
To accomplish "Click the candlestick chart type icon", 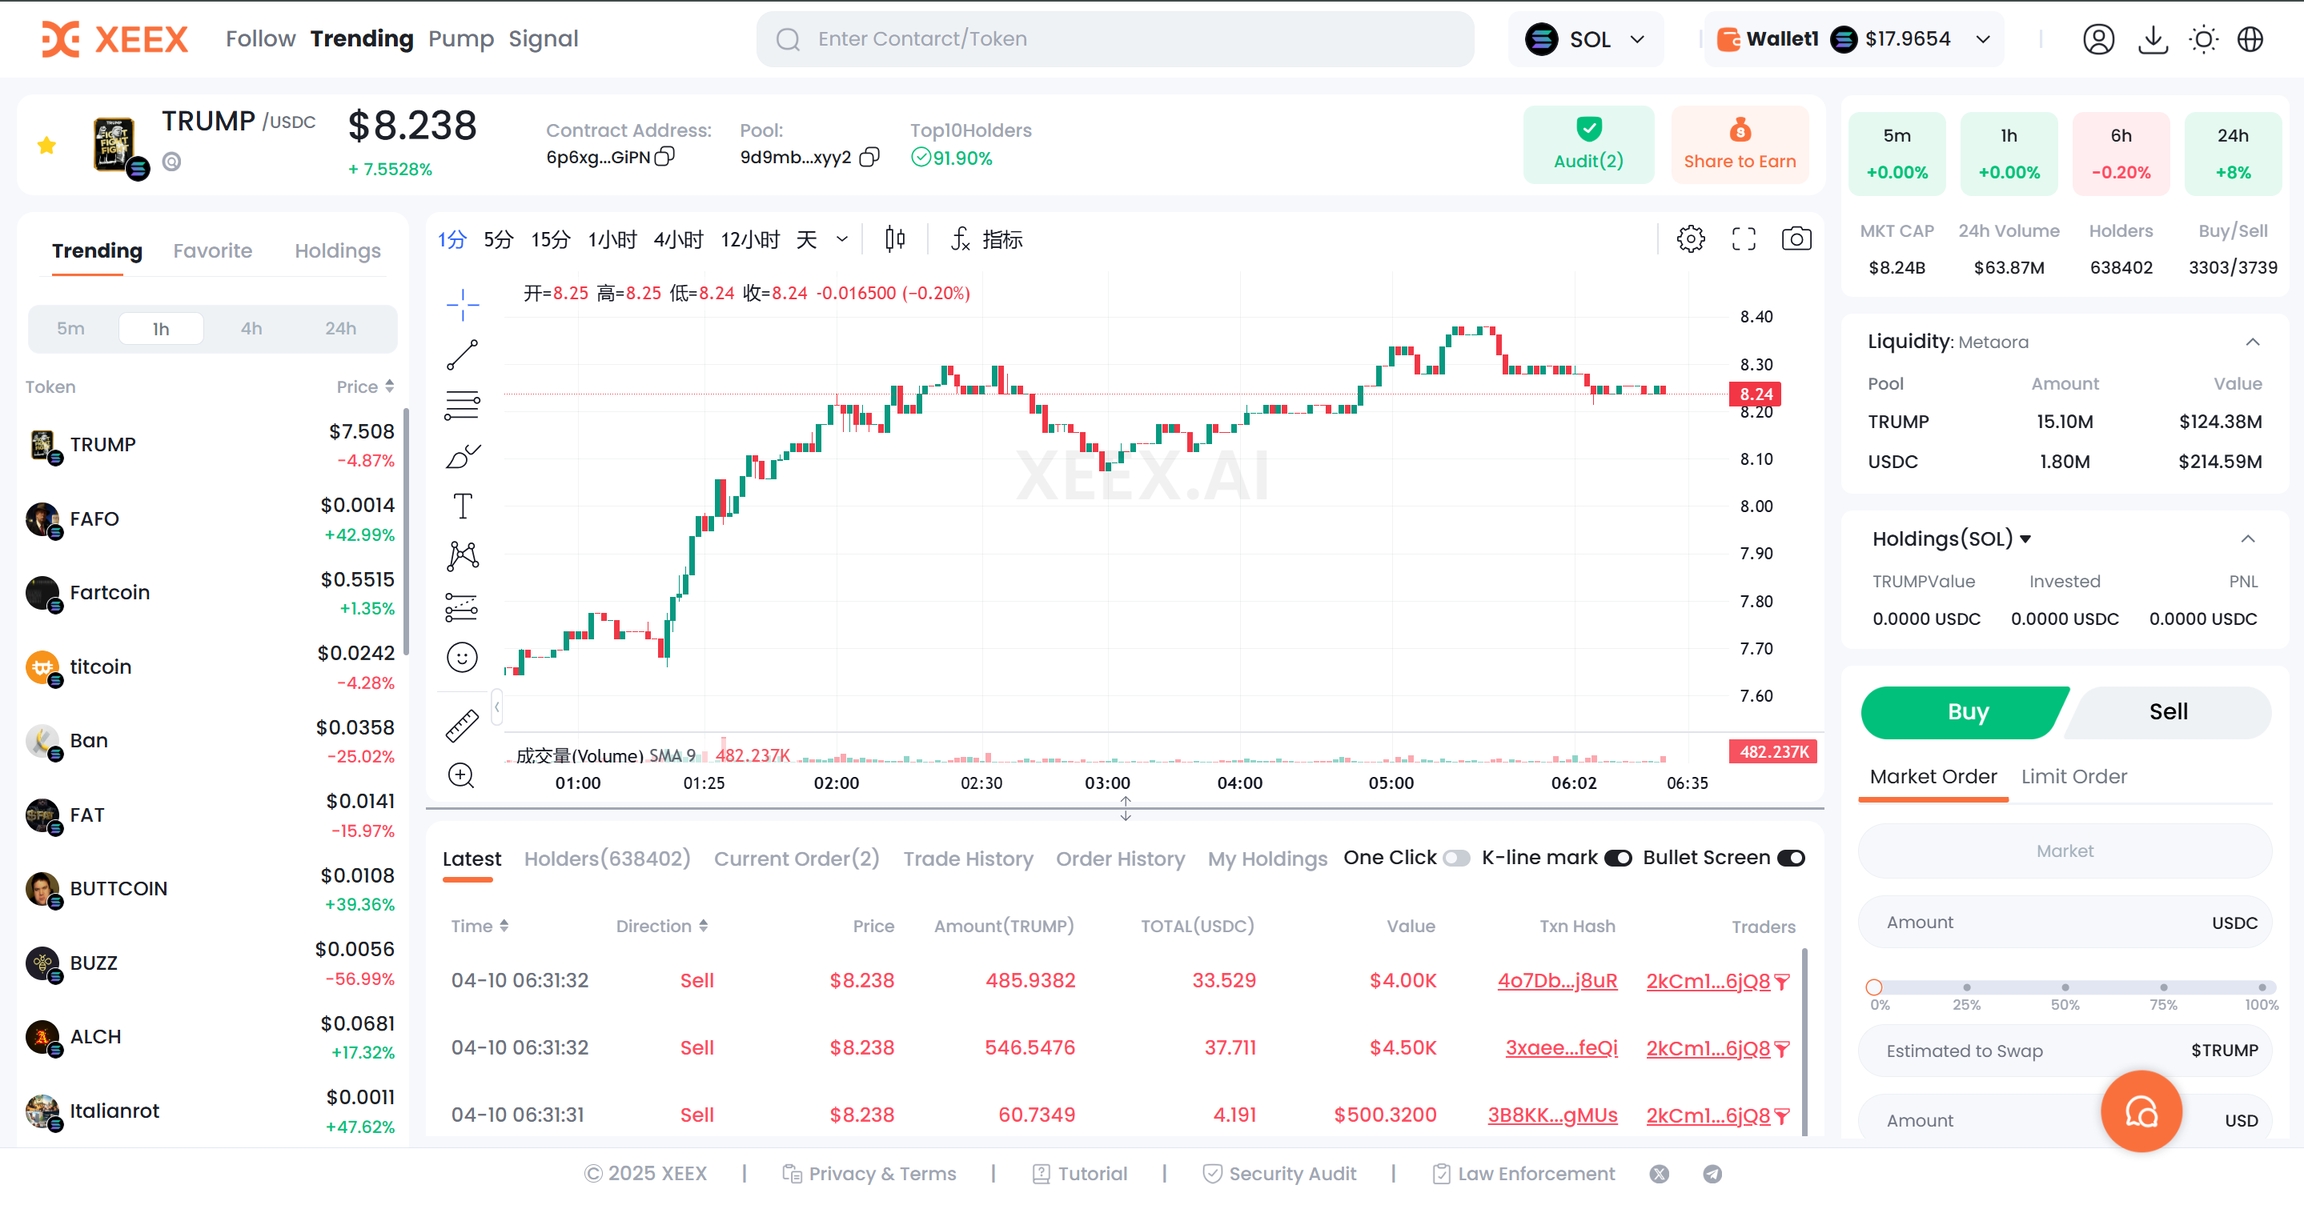I will coord(895,239).
